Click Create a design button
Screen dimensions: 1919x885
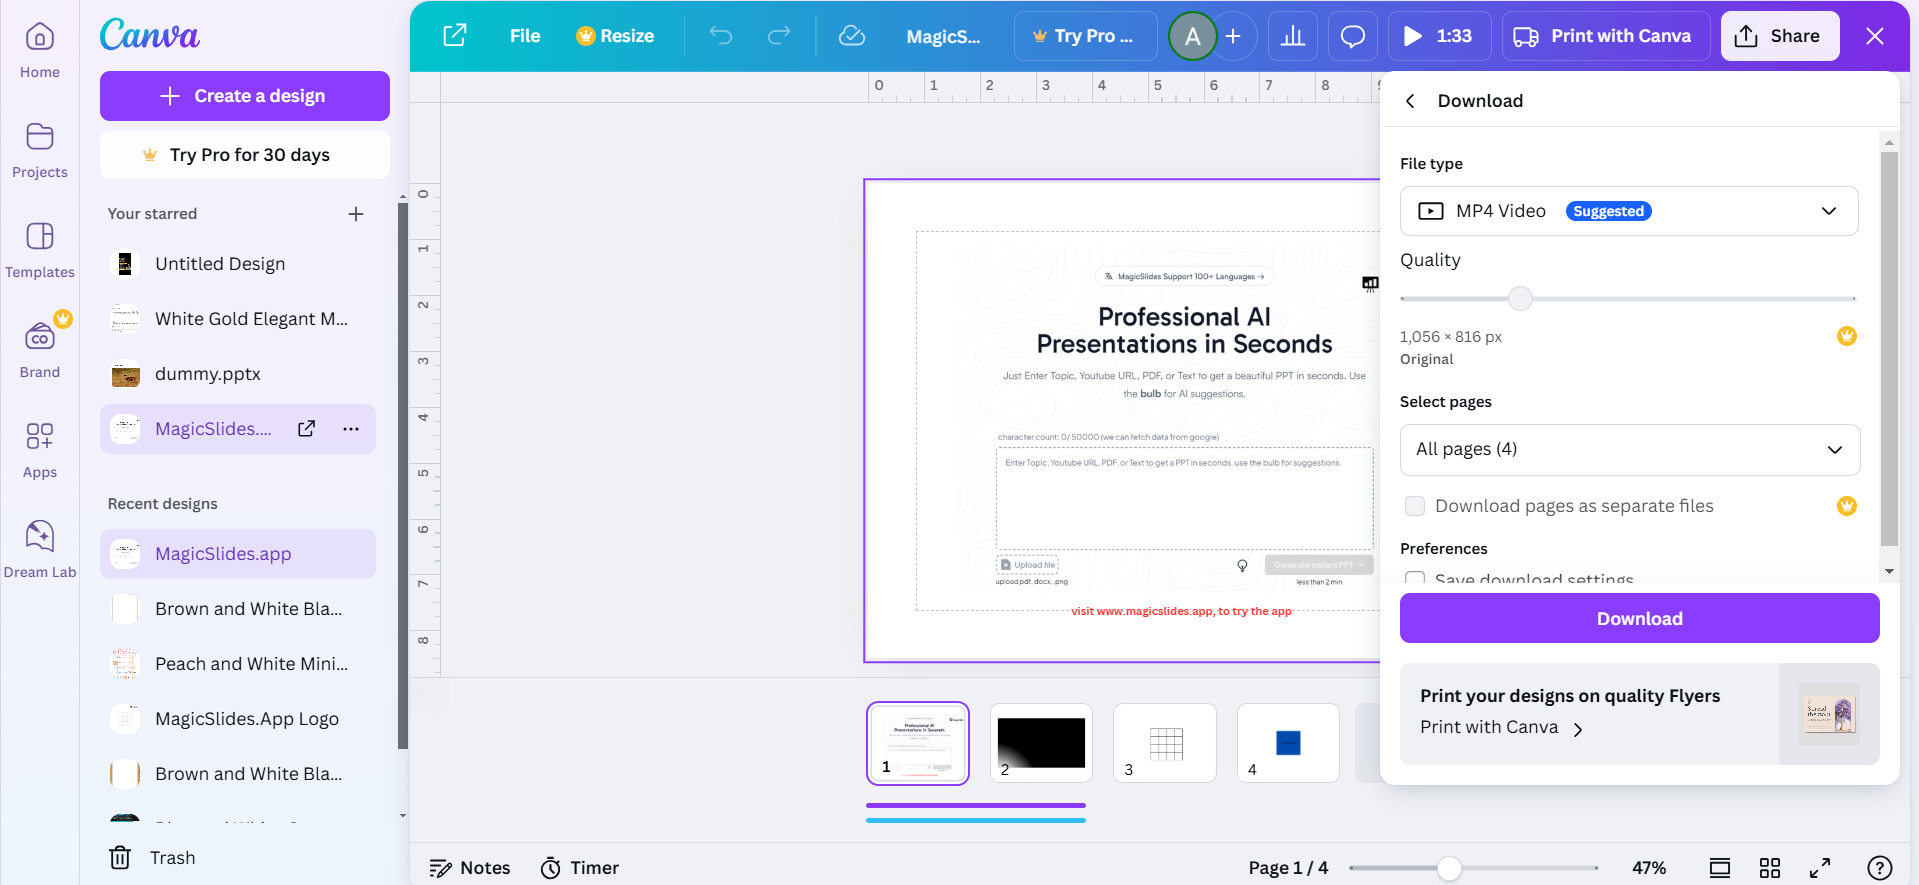coord(245,96)
